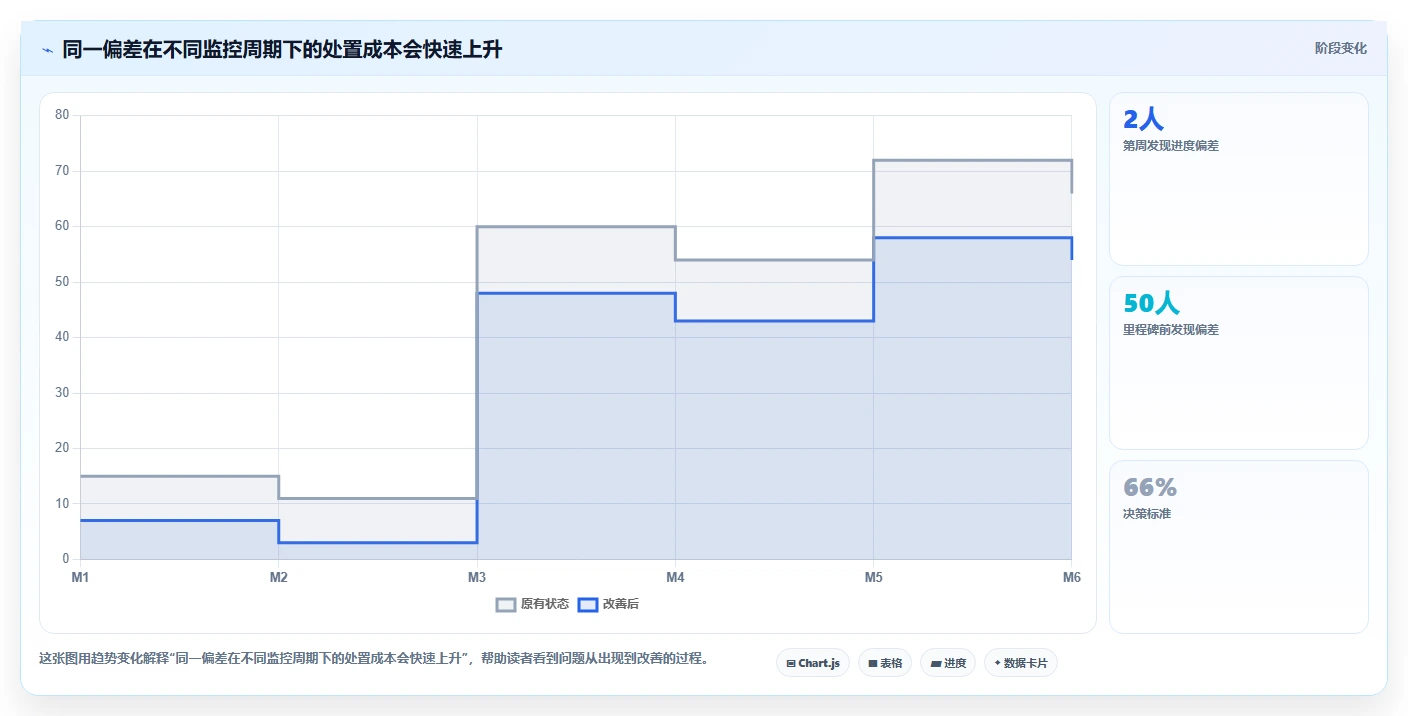This screenshot has height=716, width=1408.
Task: Click the chart title 同一偏差在不同监控周期下的处置成本会快速上升
Action: (282, 50)
